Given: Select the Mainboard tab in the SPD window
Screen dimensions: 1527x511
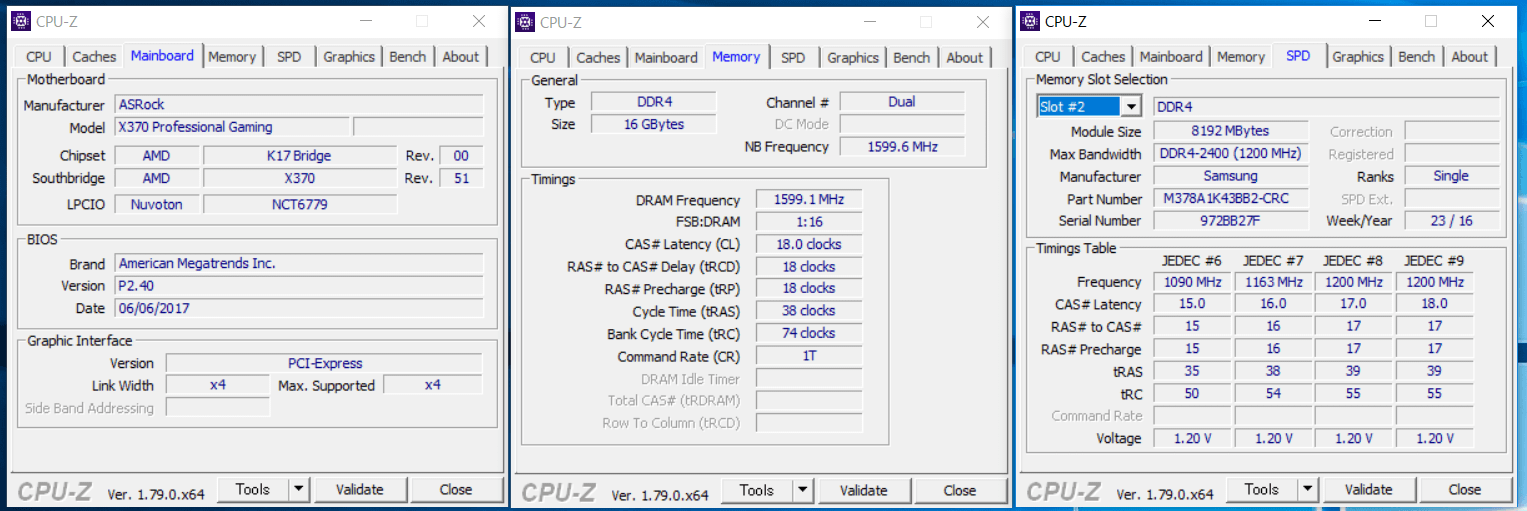Looking at the screenshot, I should pos(1171,57).
